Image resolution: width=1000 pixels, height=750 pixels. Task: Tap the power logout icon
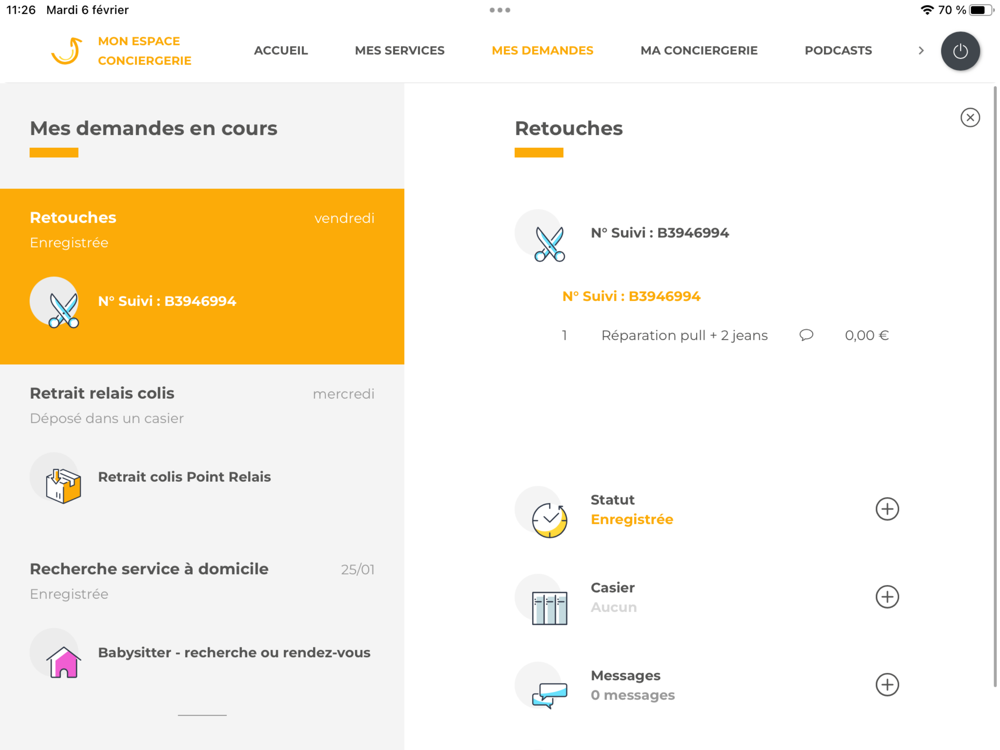click(960, 51)
